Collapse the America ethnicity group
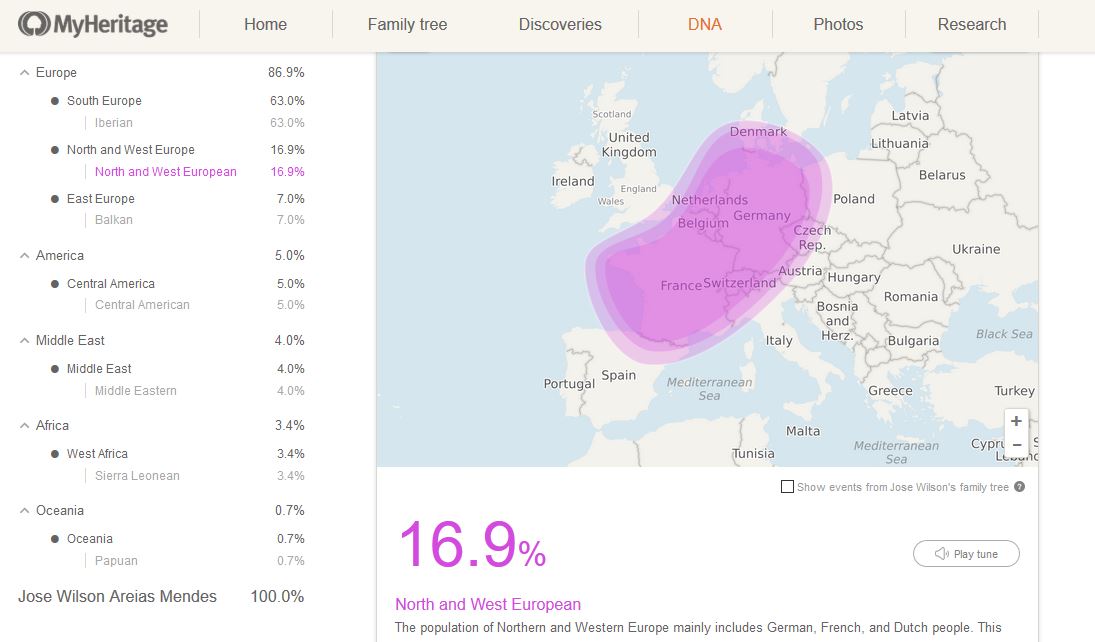This screenshot has height=642, width=1095. [25, 256]
